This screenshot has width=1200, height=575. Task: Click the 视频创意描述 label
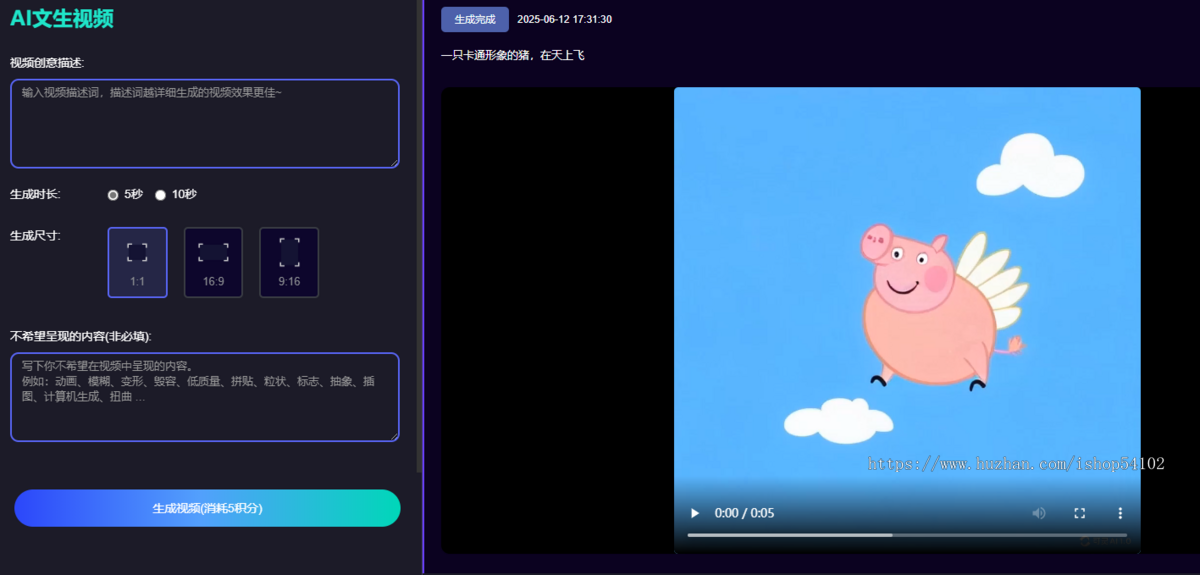coord(47,62)
